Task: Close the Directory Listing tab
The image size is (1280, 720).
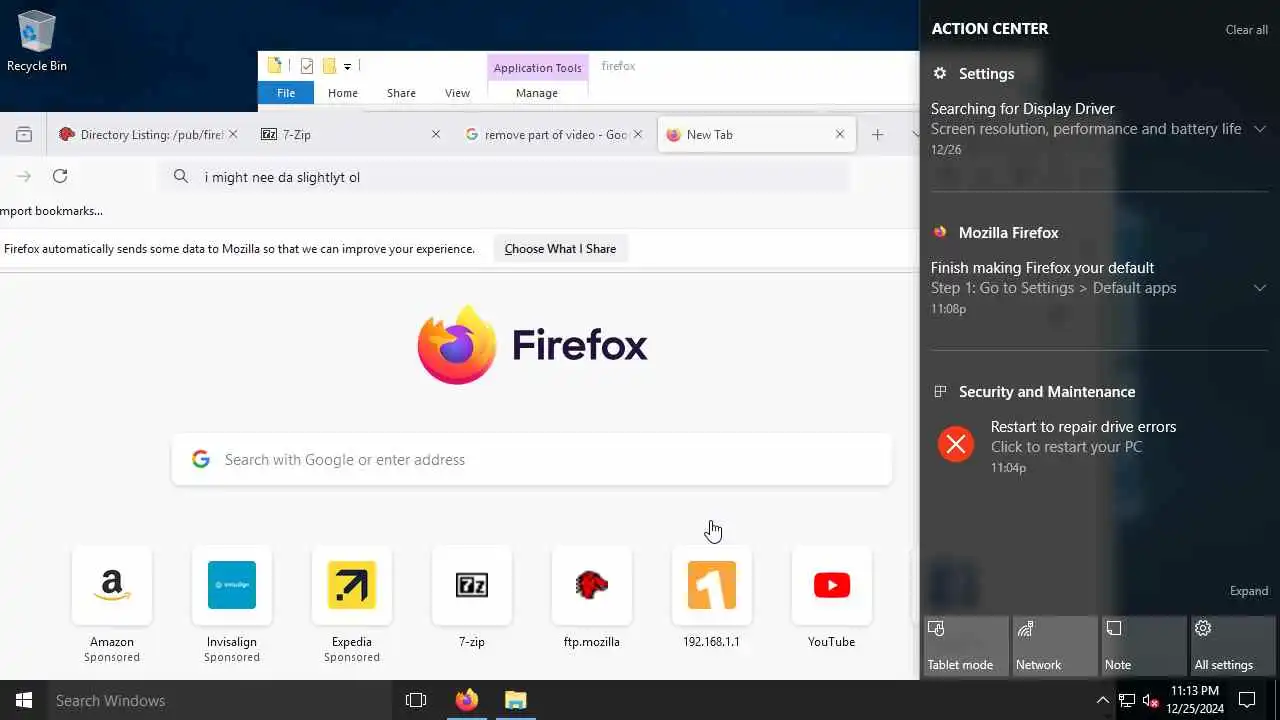Action: tap(233, 134)
